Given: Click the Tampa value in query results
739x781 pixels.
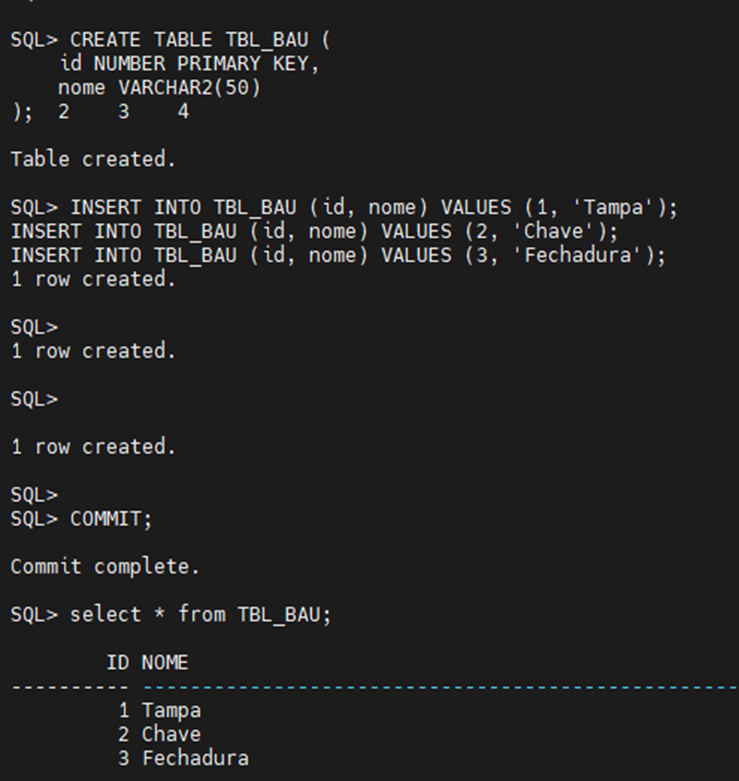Looking at the screenshot, I should (x=171, y=711).
